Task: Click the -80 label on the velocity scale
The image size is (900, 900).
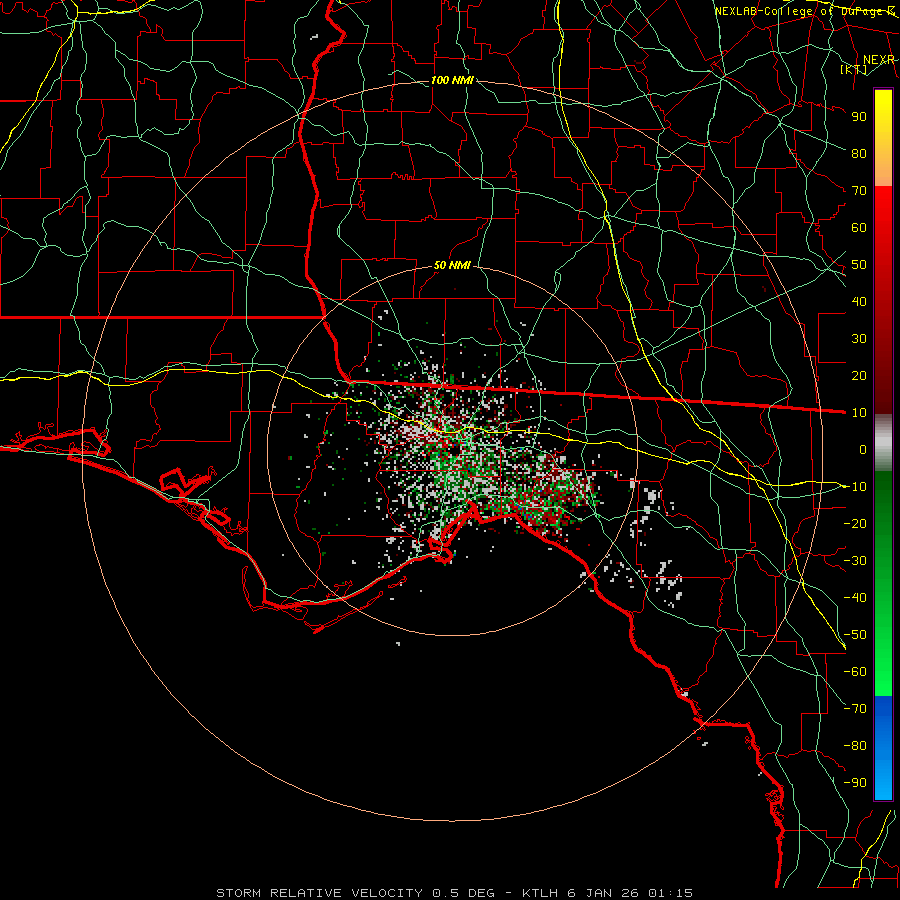Action: point(855,746)
